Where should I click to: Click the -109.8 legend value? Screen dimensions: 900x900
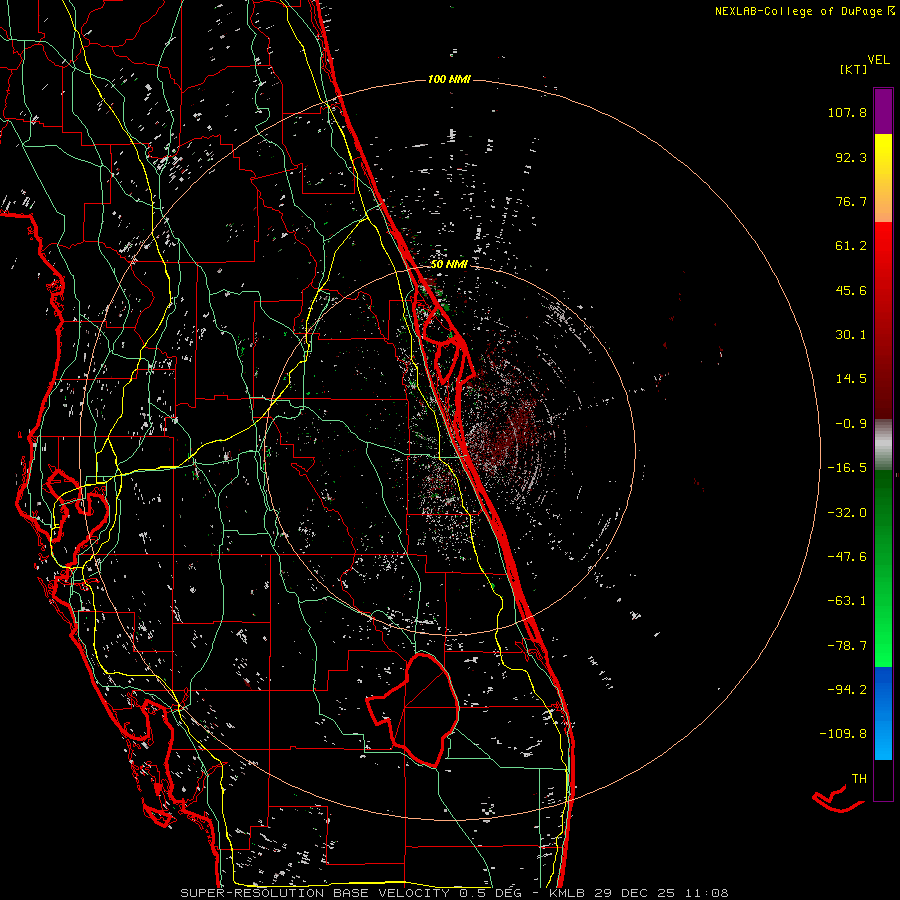coord(843,734)
